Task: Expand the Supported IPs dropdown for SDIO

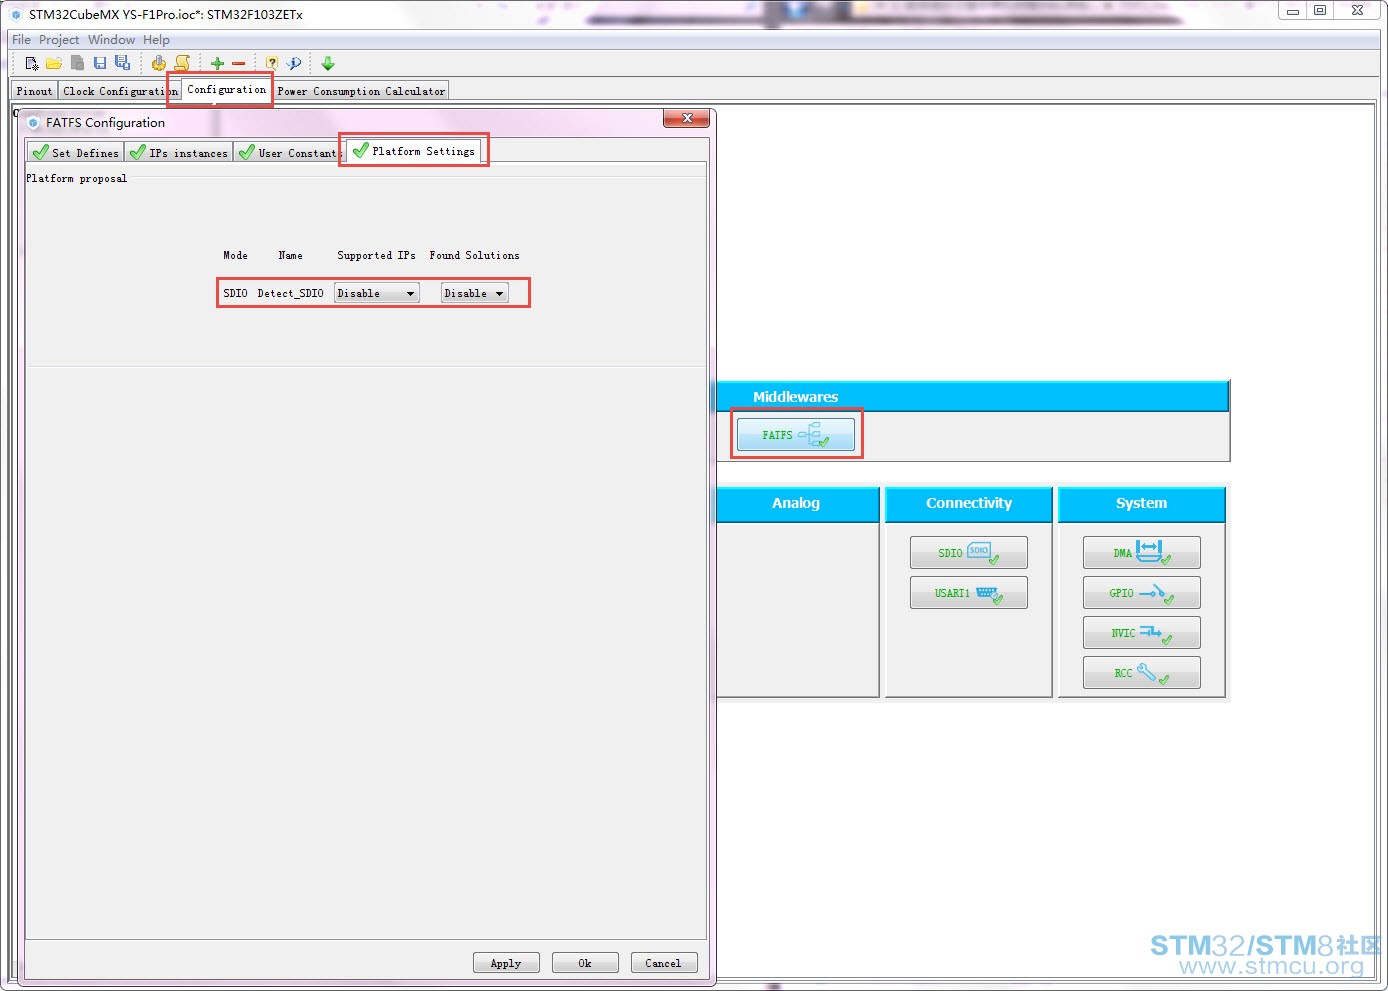Action: click(376, 293)
